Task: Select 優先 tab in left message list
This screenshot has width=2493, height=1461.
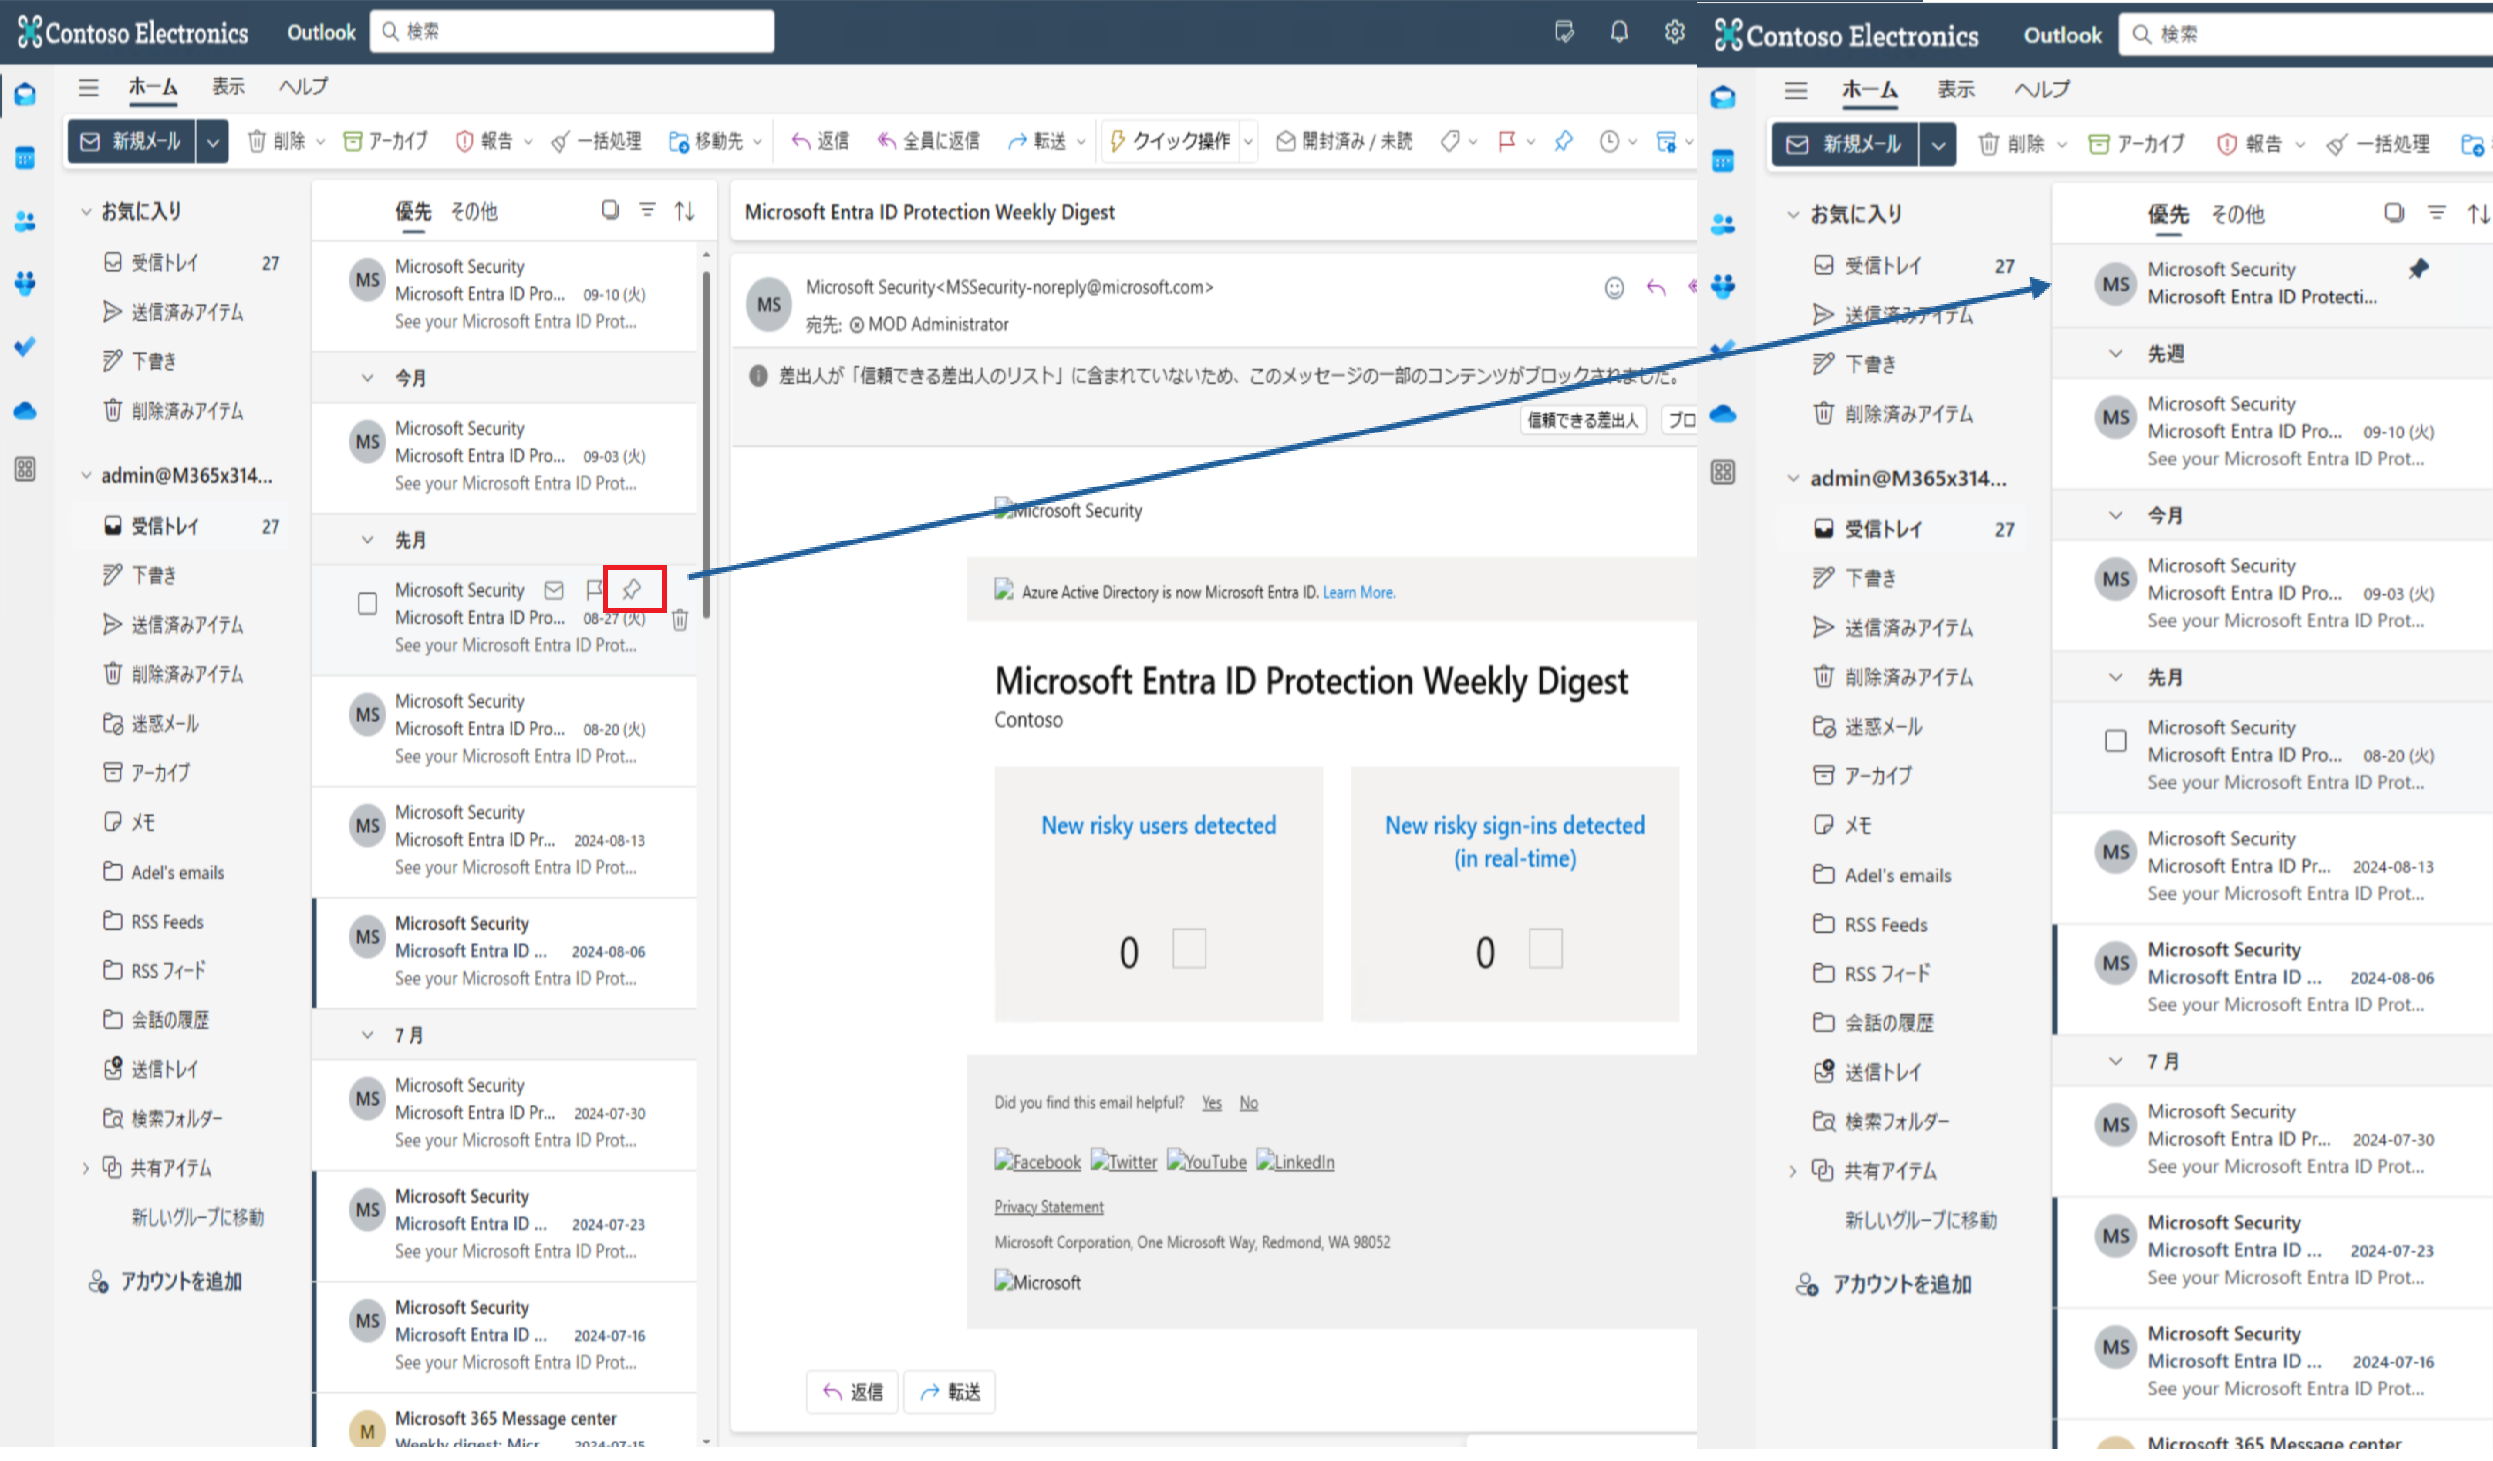Action: pos(413,211)
